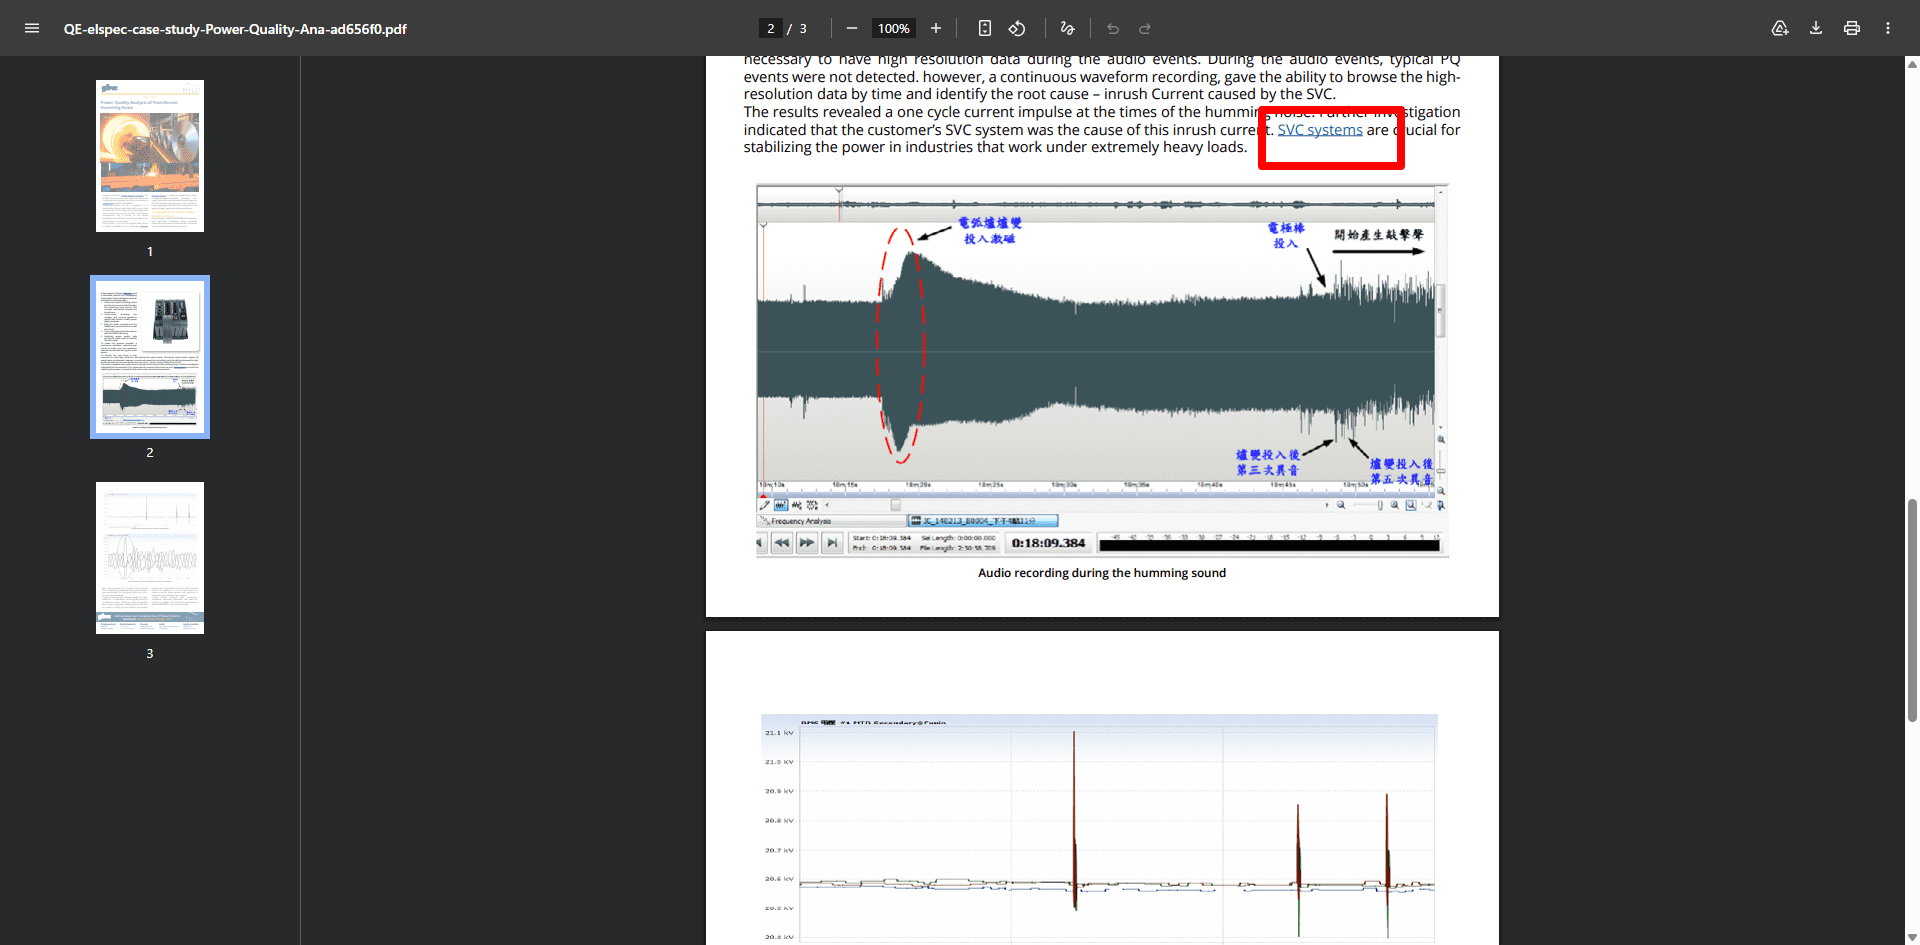Image resolution: width=1920 pixels, height=945 pixels.
Task: Click the redo arrow icon
Action: point(1145,28)
